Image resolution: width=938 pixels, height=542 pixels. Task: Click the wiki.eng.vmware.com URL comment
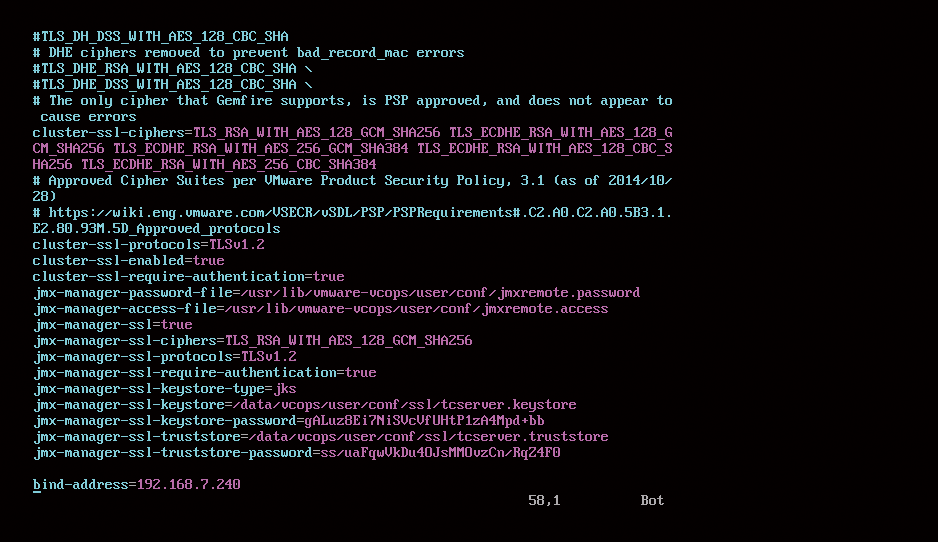pyautogui.click(x=352, y=220)
